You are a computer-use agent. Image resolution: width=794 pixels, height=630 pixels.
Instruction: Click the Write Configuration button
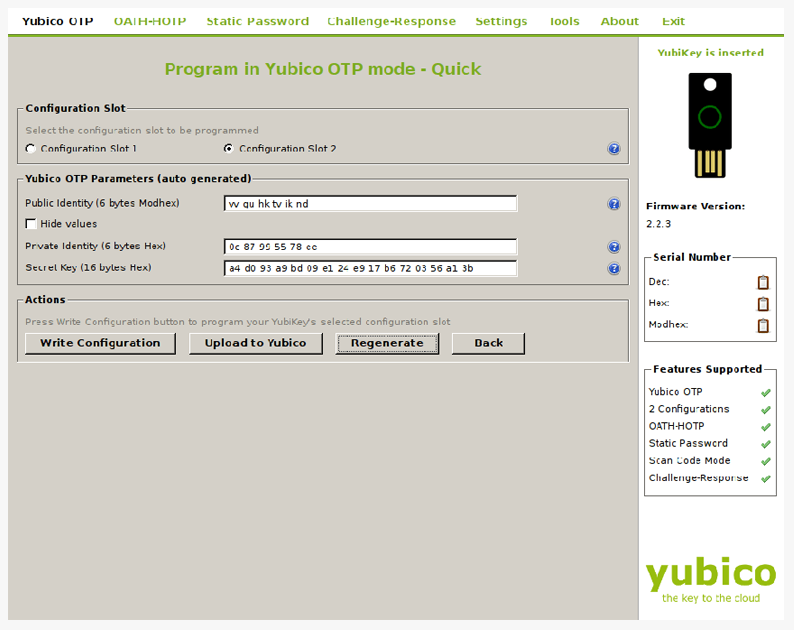click(100, 343)
